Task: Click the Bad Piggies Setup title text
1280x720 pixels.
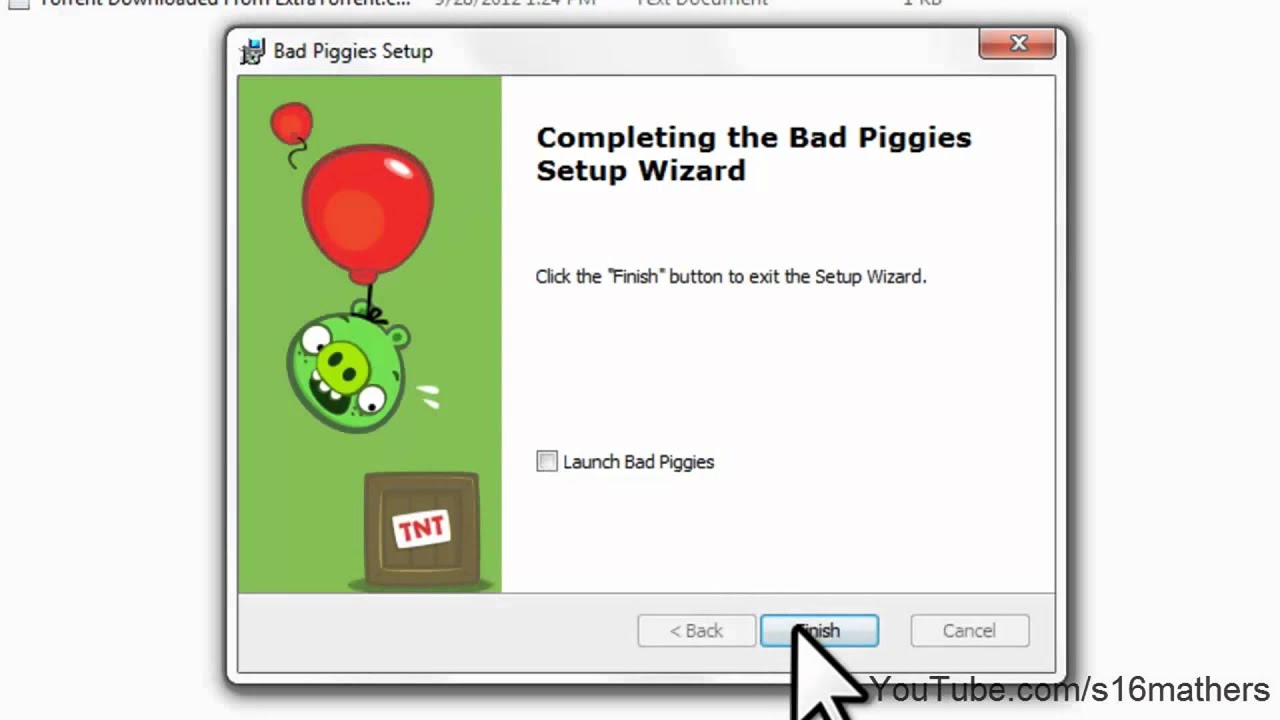Action: (x=353, y=51)
